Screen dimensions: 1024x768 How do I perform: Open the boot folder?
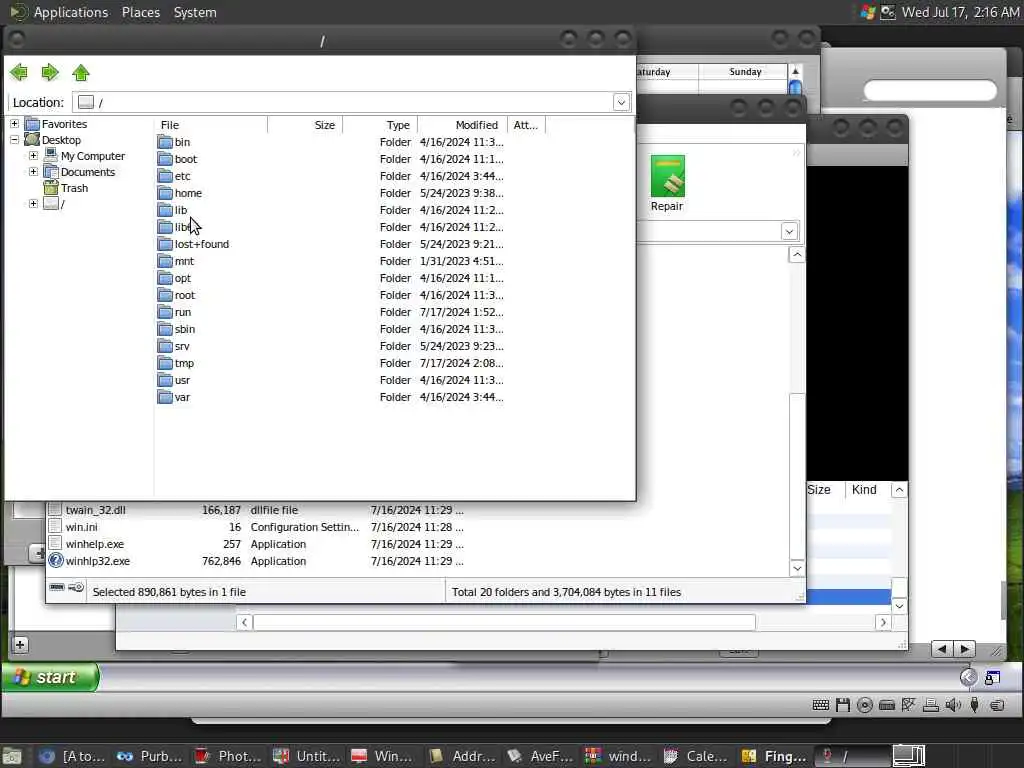tap(178, 159)
